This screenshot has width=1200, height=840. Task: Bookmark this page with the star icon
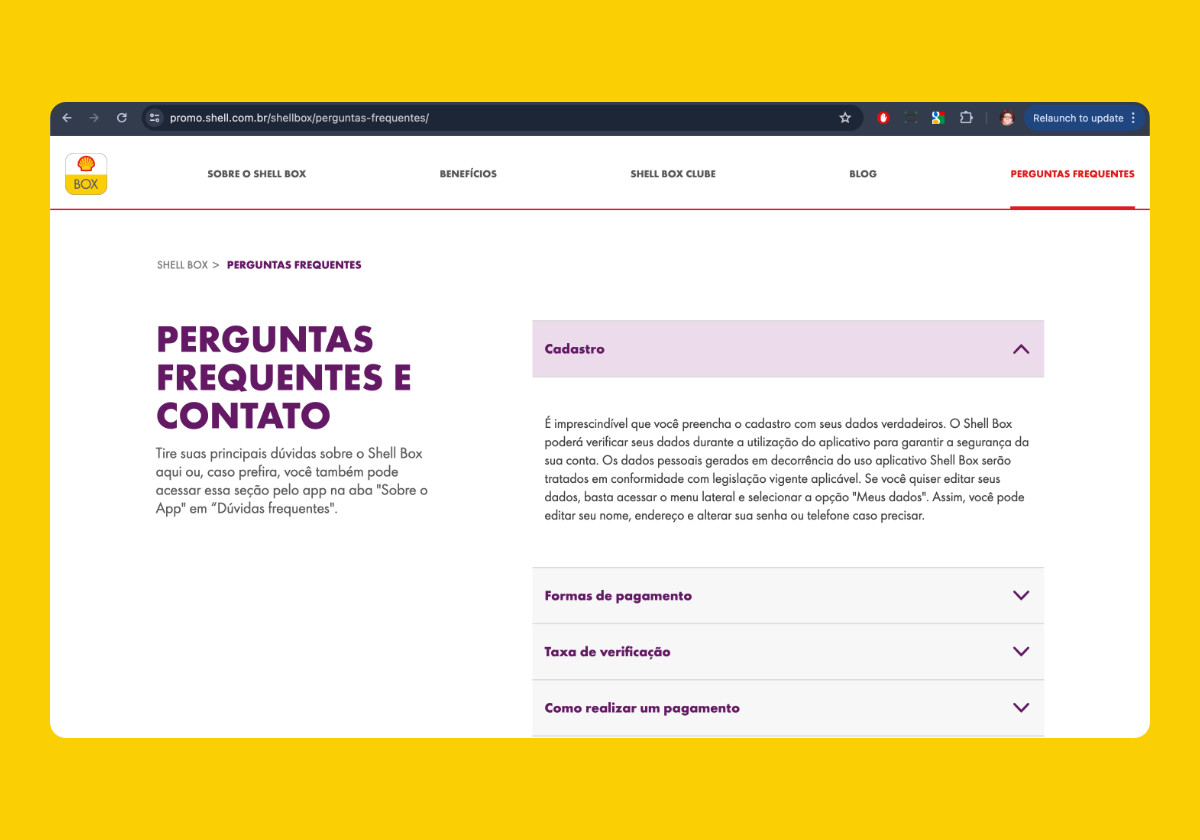point(845,118)
